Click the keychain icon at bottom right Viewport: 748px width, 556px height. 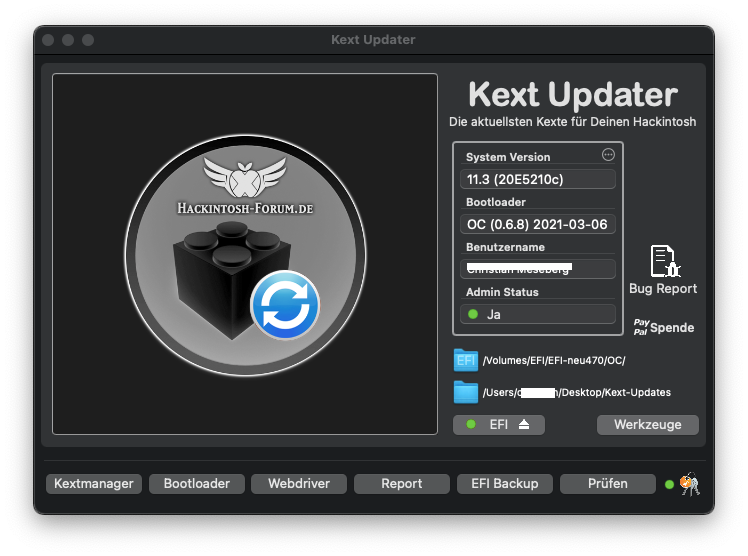click(690, 484)
